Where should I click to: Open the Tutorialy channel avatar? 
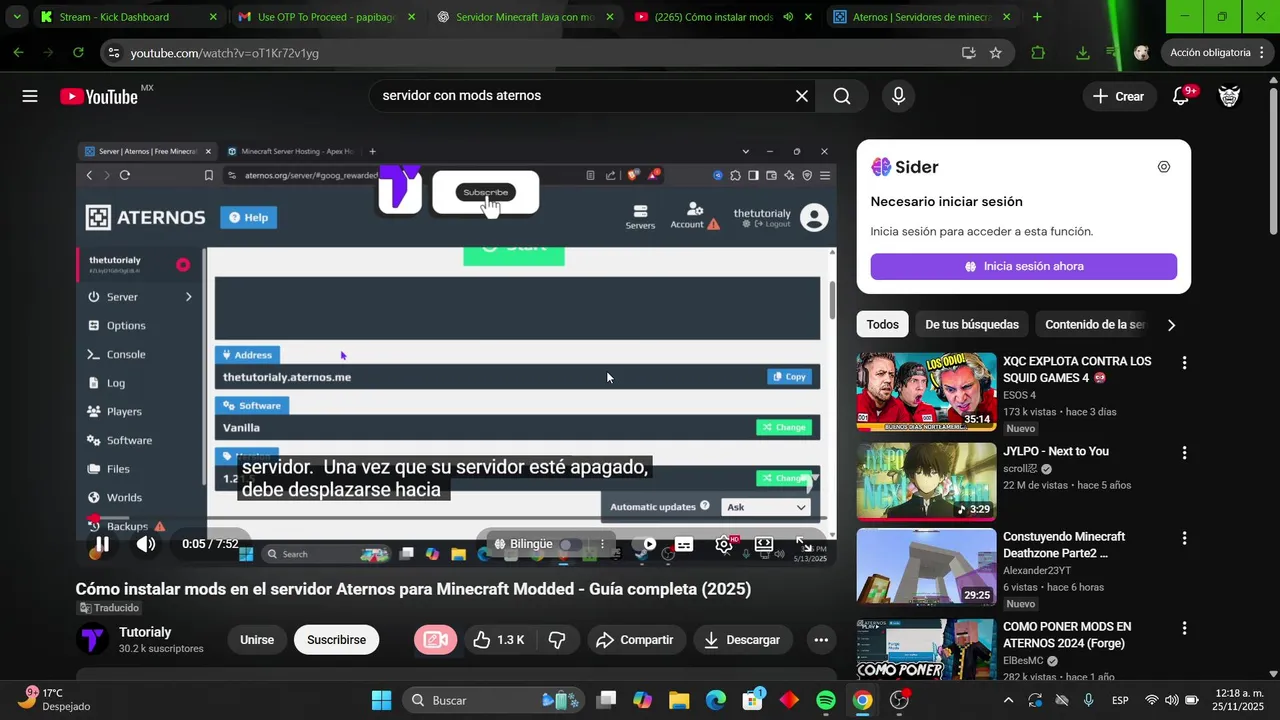tap(93, 639)
